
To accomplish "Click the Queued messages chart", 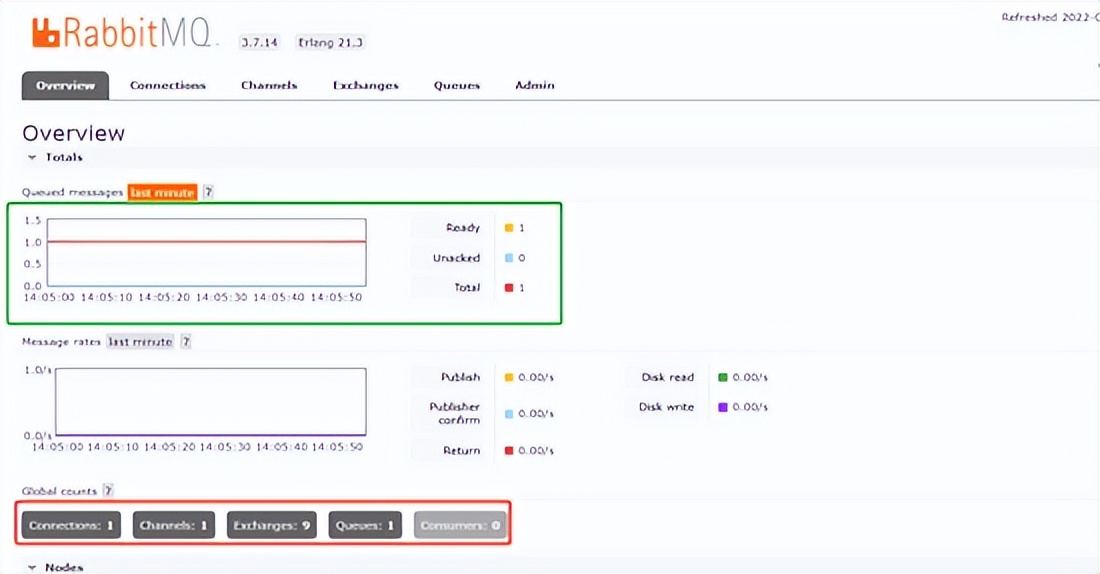I will pyautogui.click(x=207, y=253).
